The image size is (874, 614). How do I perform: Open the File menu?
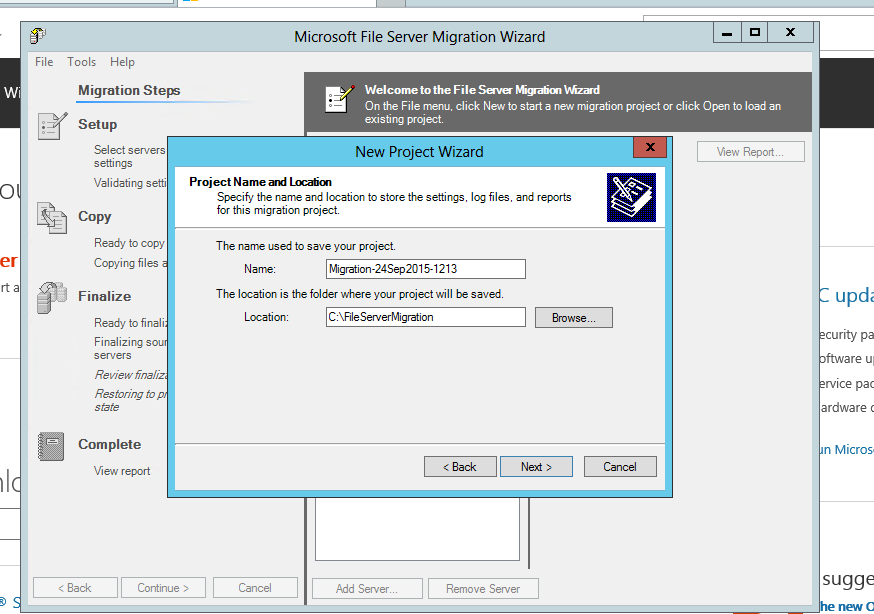tap(44, 62)
